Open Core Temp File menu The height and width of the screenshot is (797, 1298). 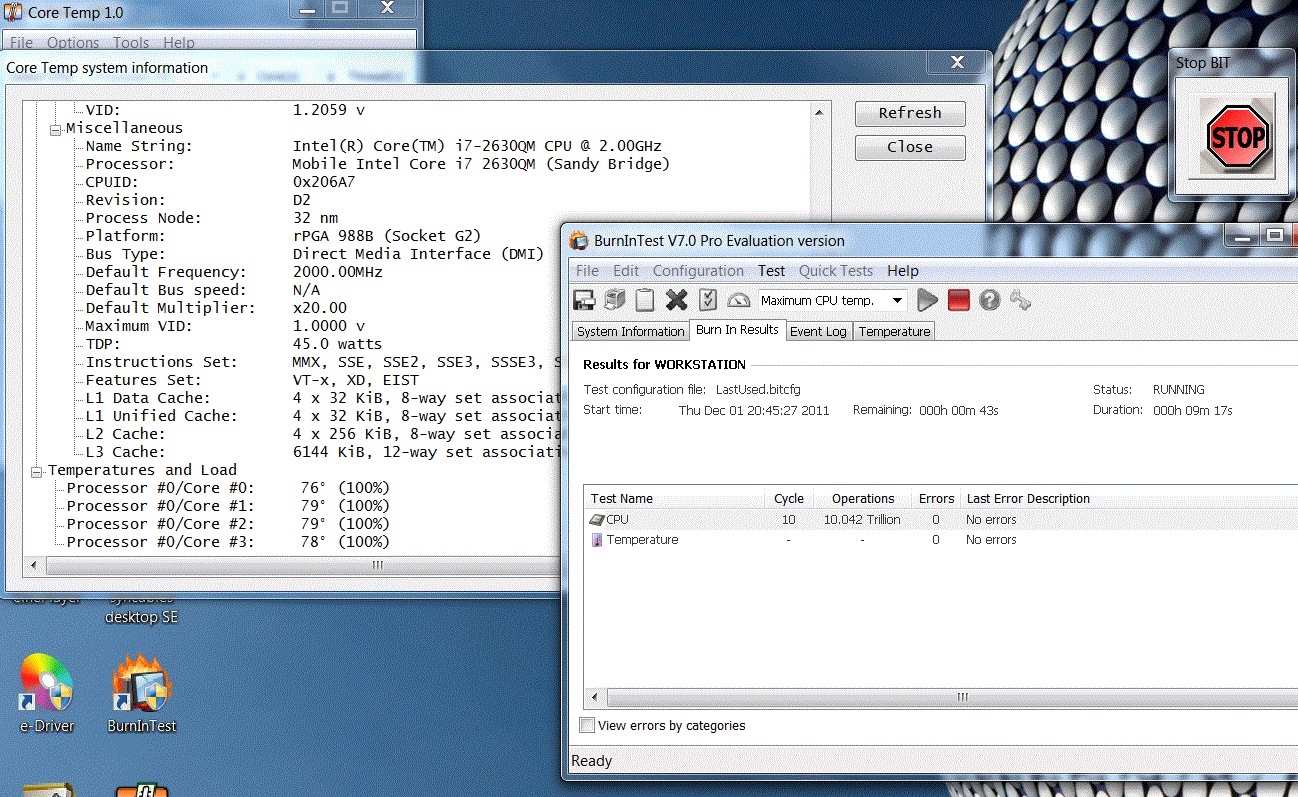click(x=21, y=43)
